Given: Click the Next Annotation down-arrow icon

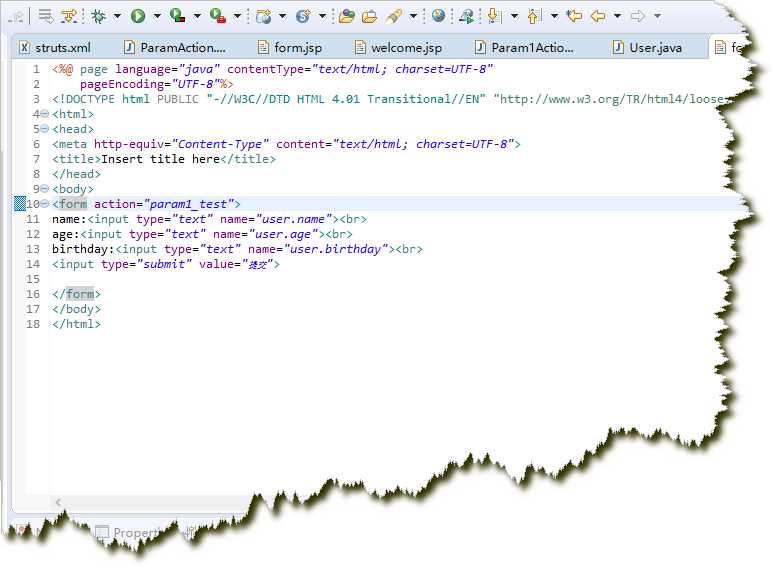Looking at the screenshot, I should 494,16.
